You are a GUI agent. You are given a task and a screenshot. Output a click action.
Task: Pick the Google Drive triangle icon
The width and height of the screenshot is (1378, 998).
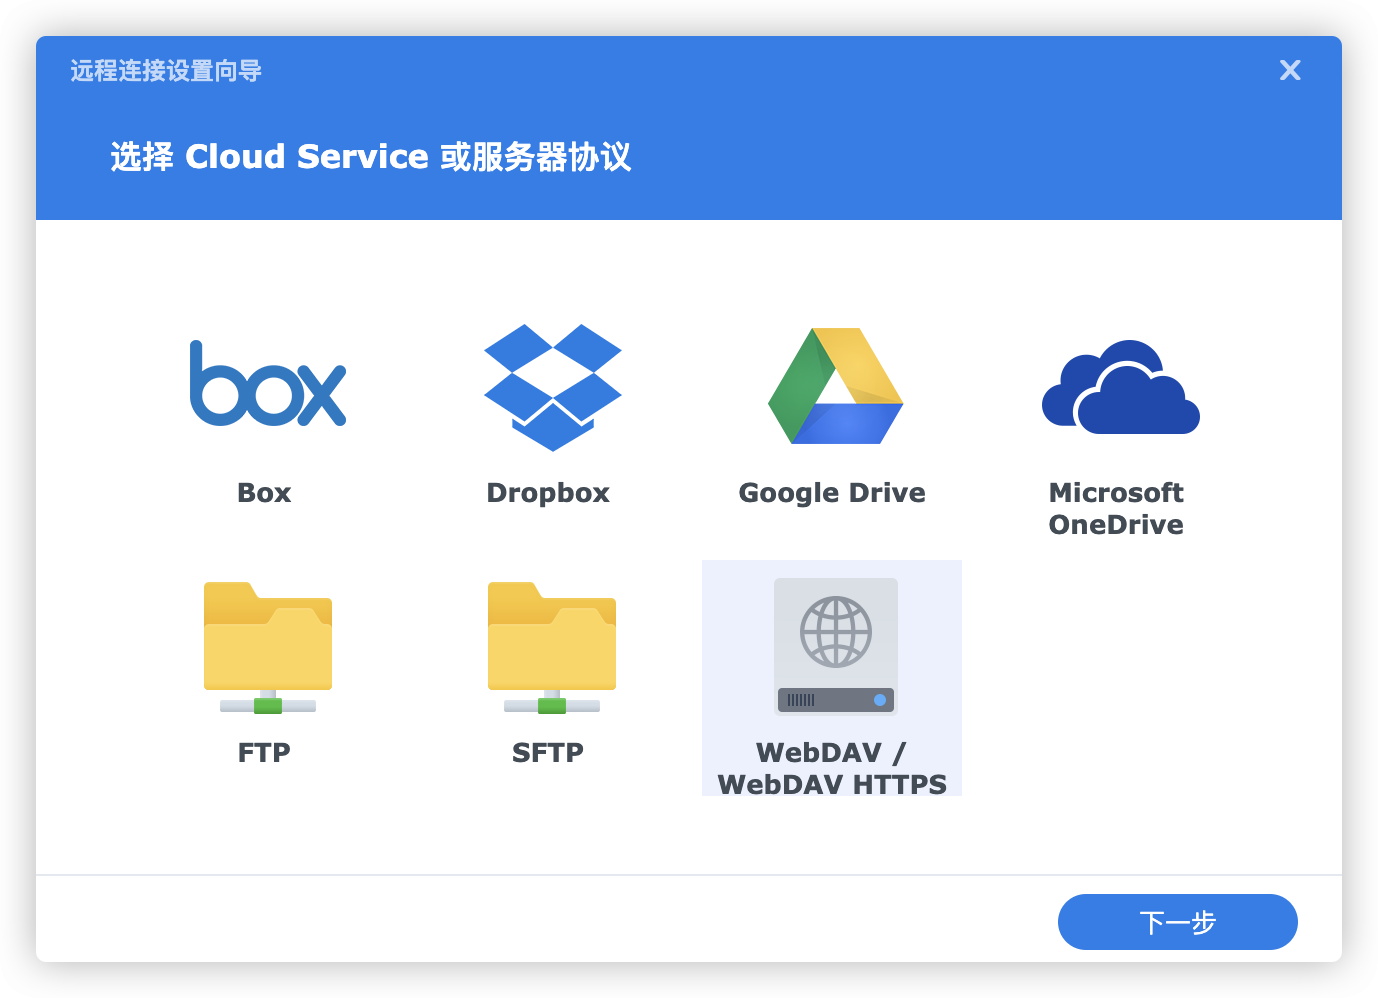tap(835, 387)
